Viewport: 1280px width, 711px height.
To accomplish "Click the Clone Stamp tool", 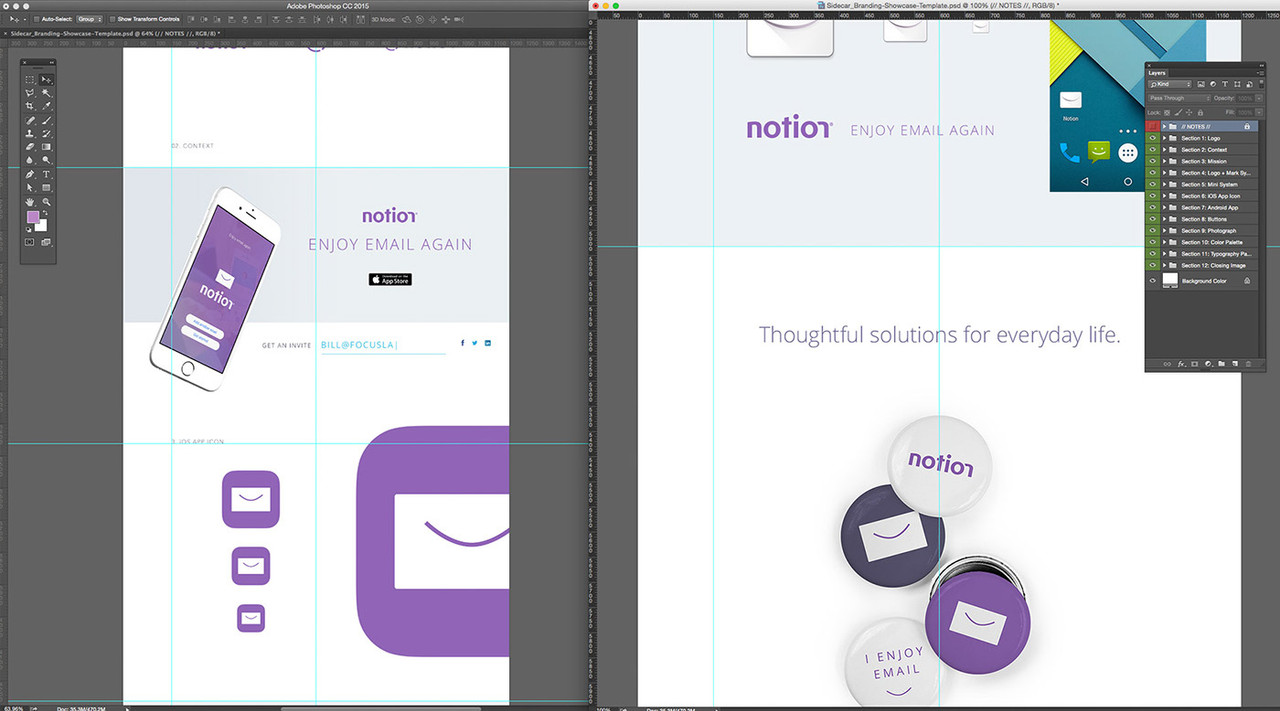I will click(30, 133).
